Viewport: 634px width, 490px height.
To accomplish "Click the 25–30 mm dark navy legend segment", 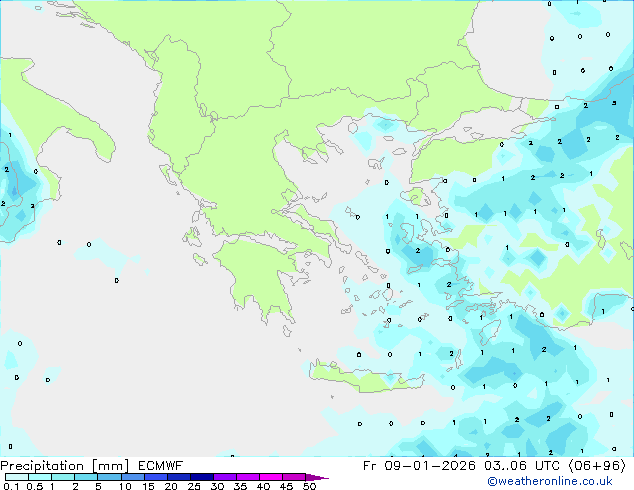I will pyautogui.click(x=202, y=477).
